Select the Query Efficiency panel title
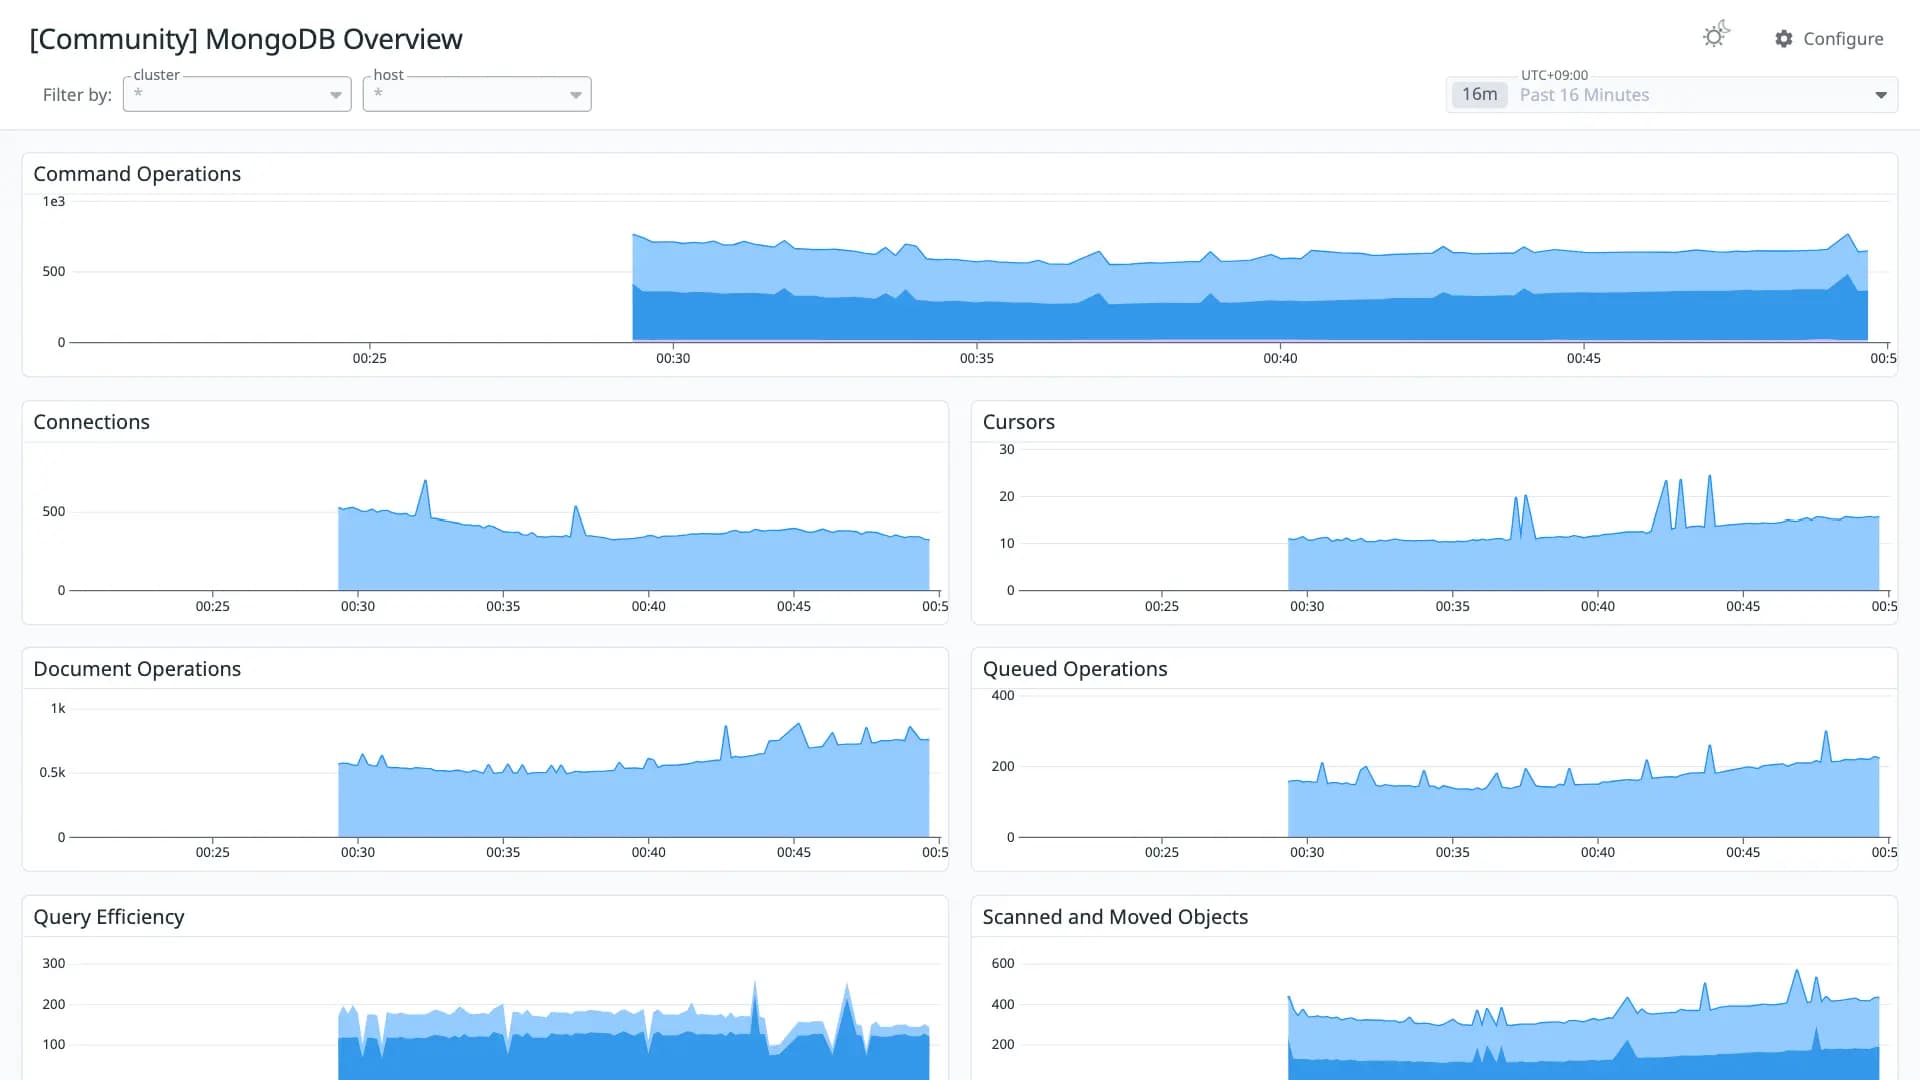Viewport: 1920px width, 1080px height. point(108,917)
